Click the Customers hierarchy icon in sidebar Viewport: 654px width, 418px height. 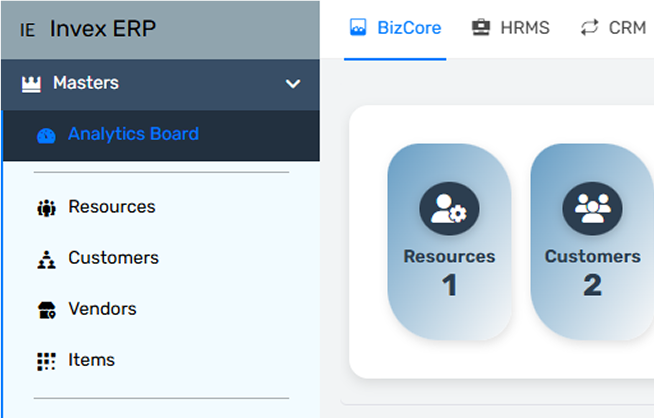(x=46, y=259)
